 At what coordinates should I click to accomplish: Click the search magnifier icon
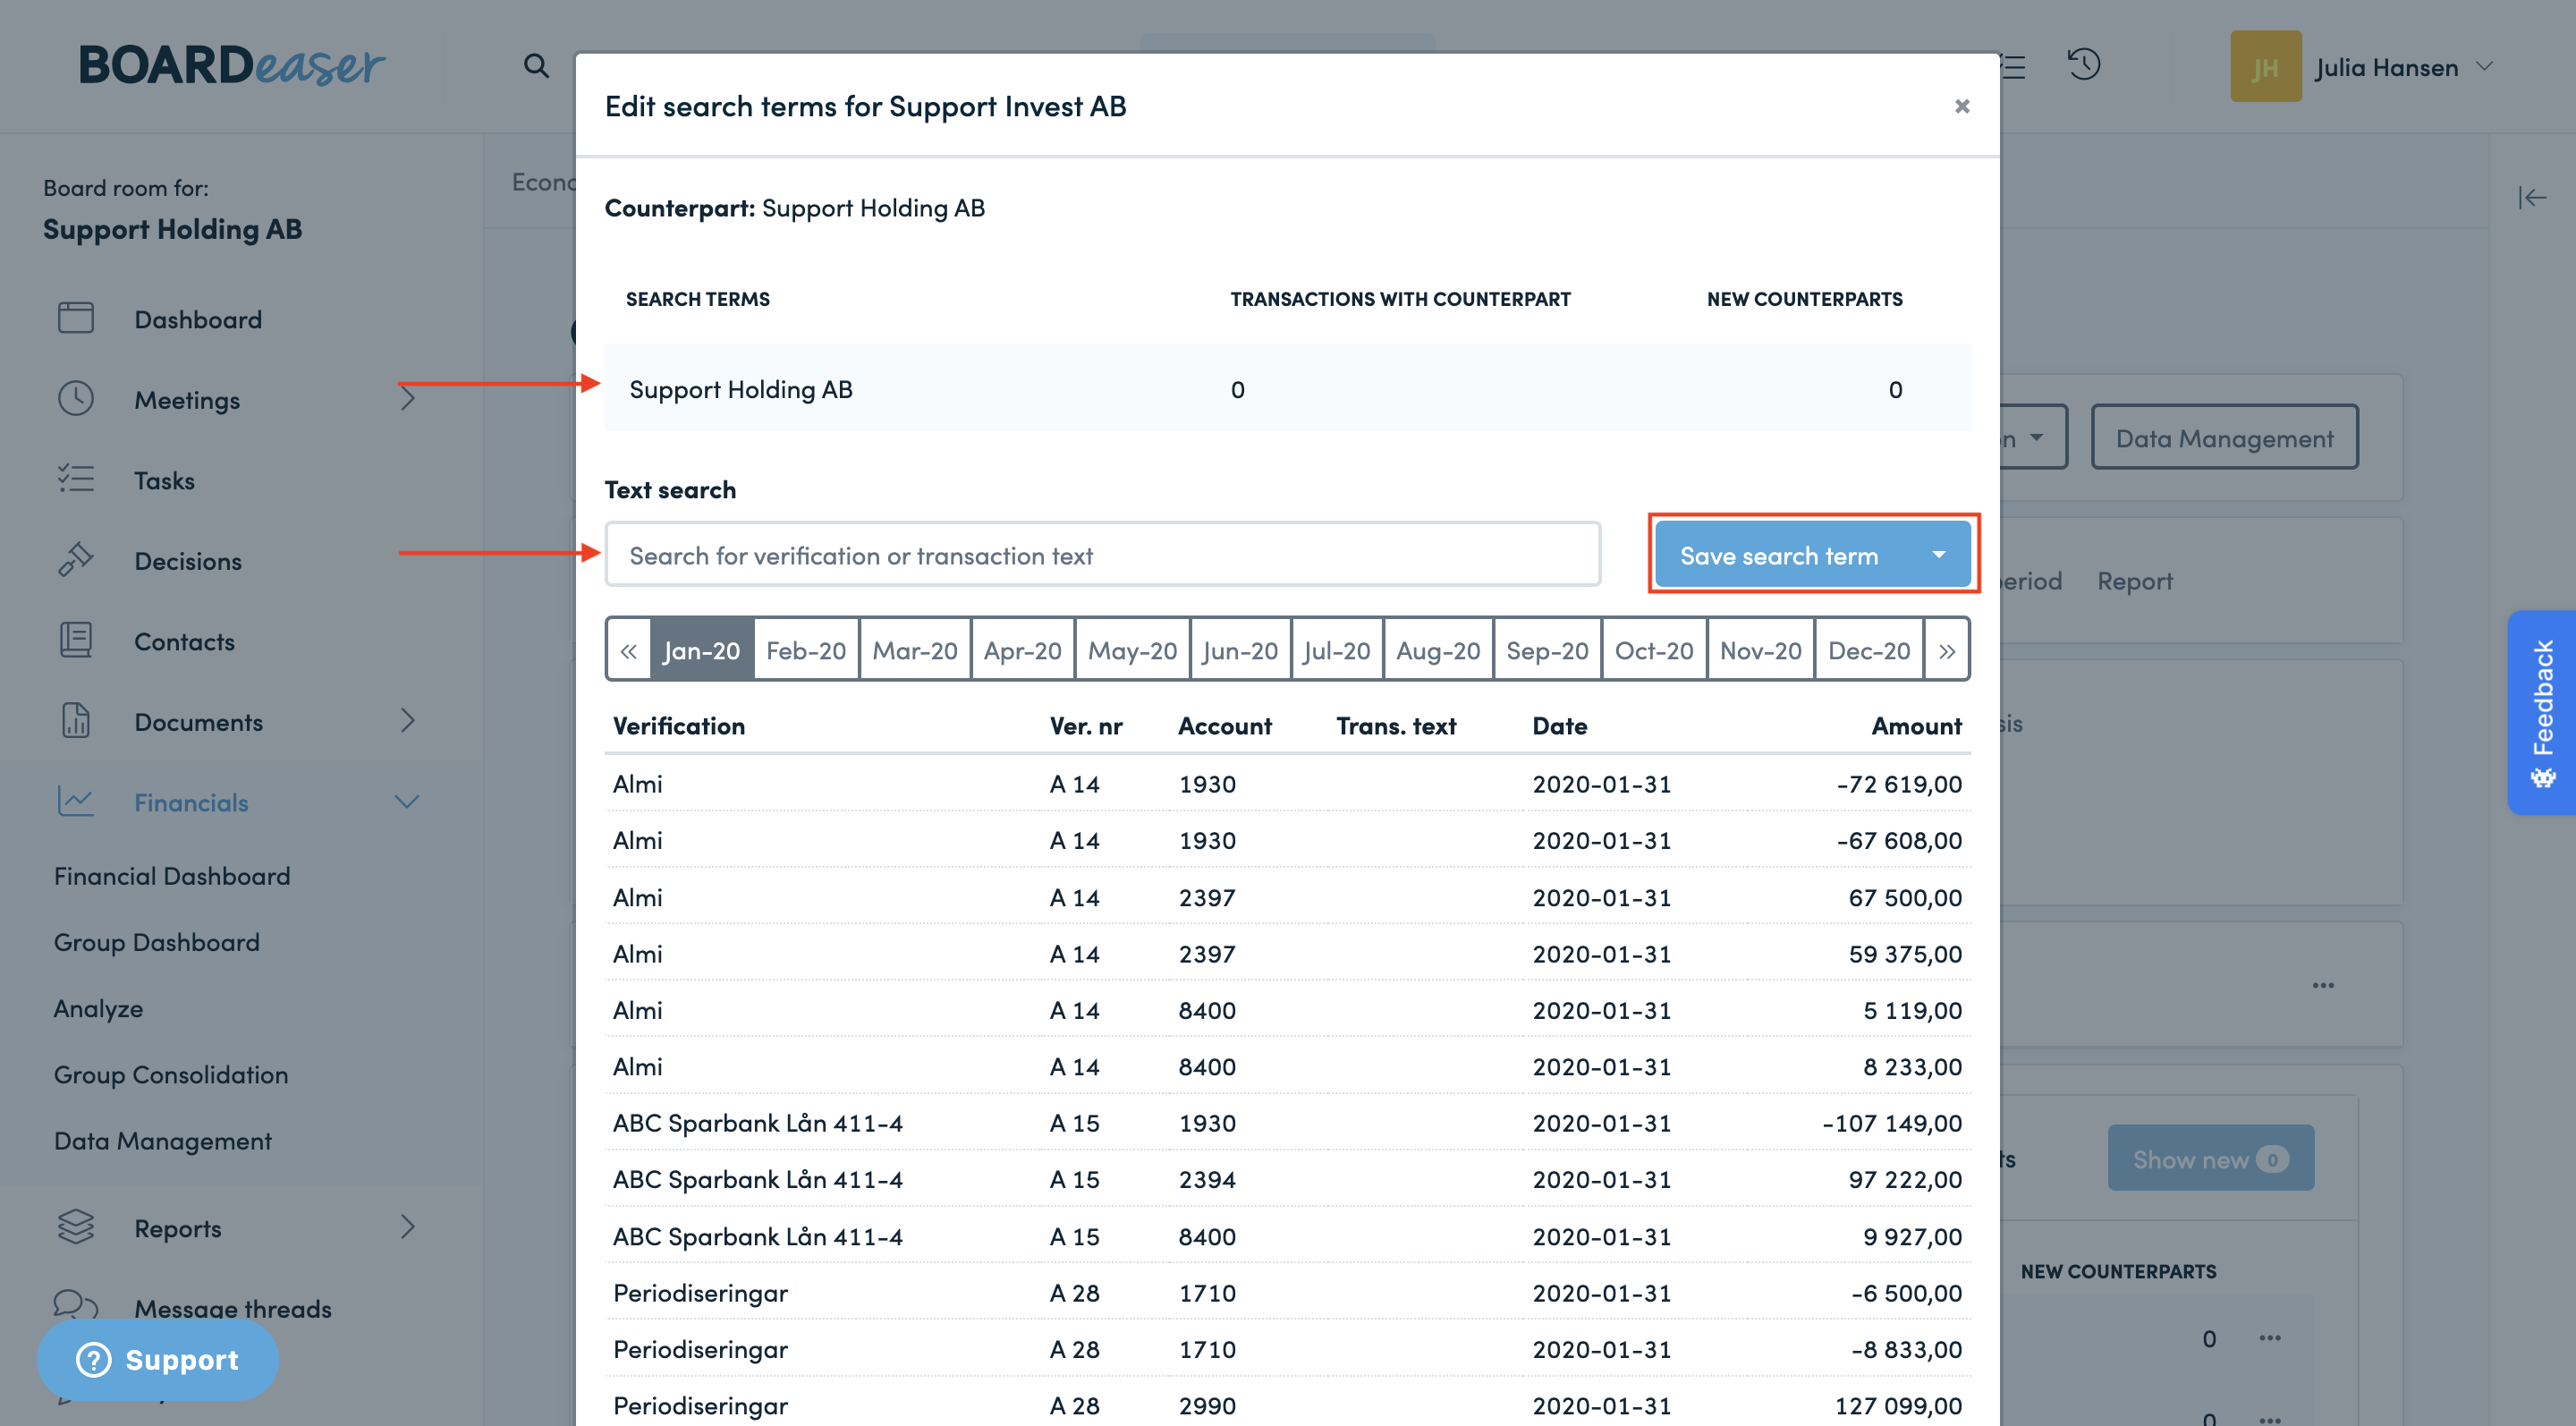point(536,66)
